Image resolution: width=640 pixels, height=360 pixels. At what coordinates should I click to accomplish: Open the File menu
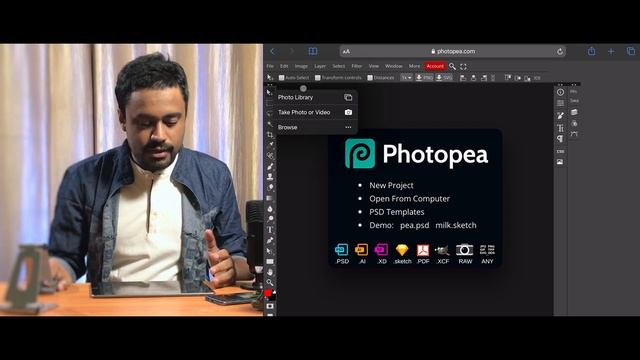270,66
